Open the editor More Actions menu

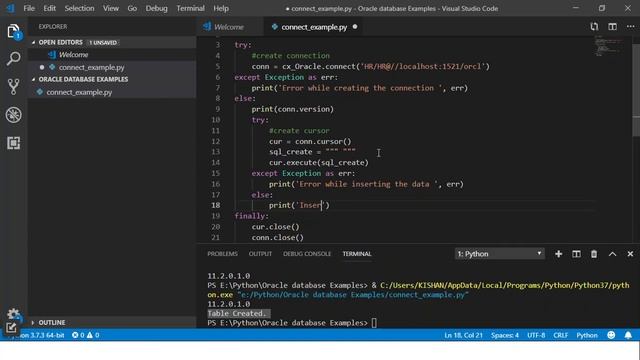(630, 27)
